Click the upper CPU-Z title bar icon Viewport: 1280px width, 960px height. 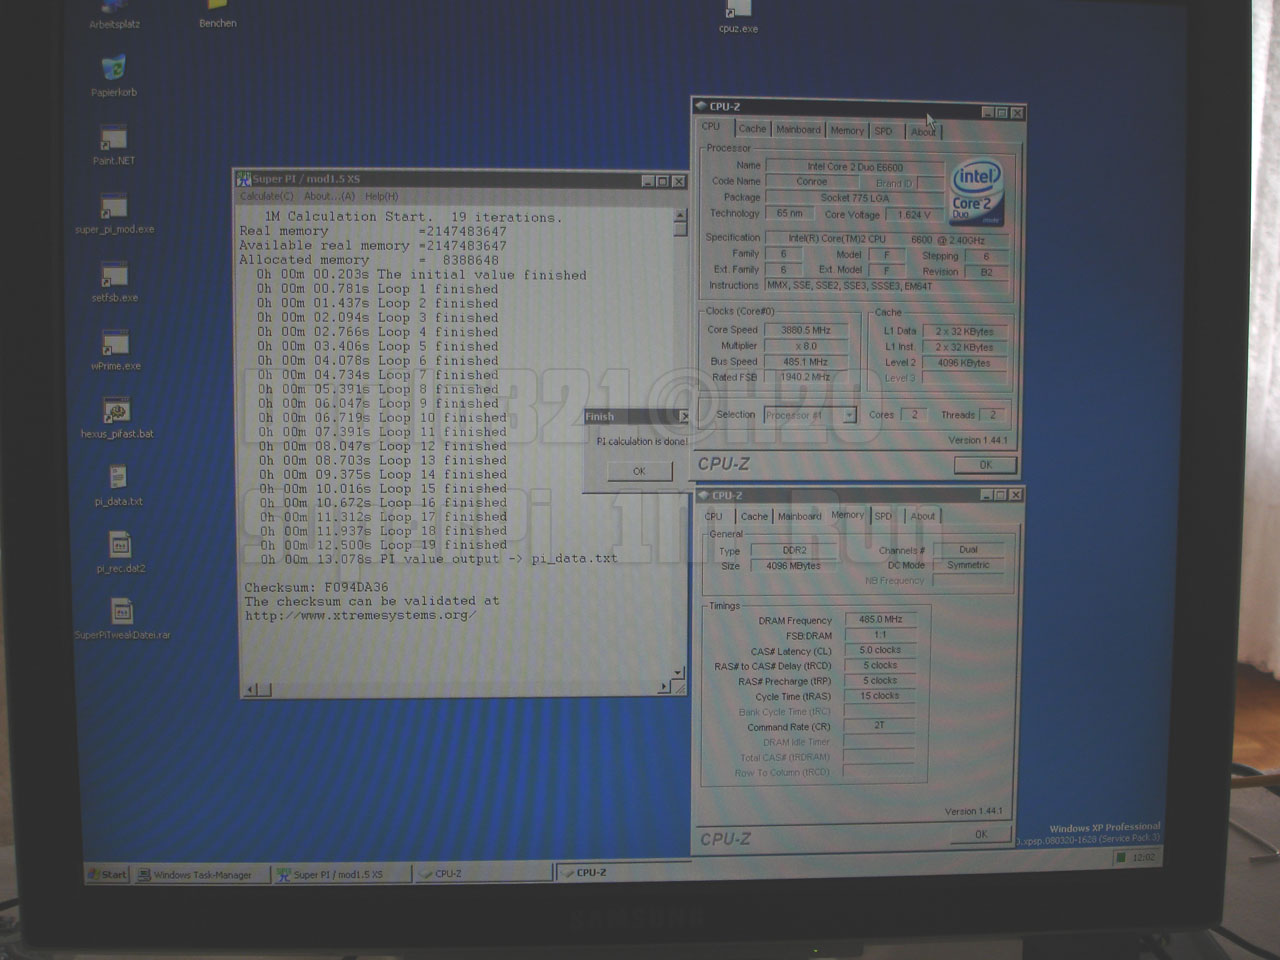[x=700, y=106]
